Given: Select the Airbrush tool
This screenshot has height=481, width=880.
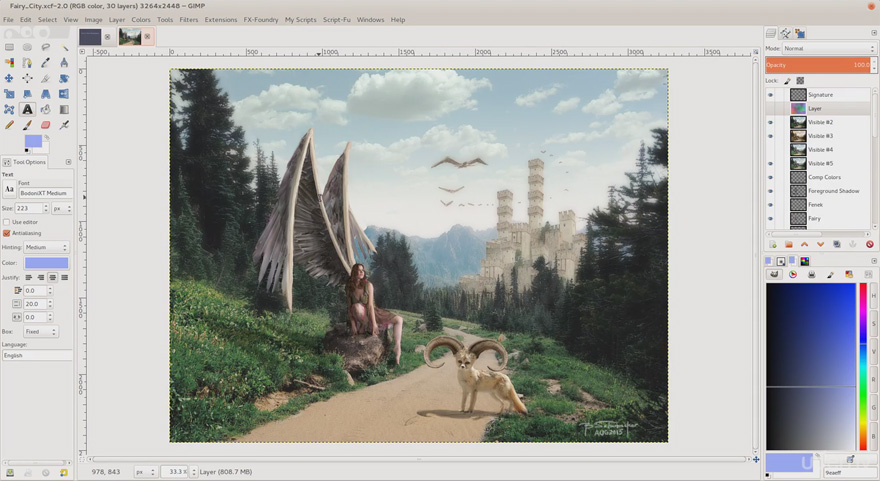Looking at the screenshot, I should [64, 125].
